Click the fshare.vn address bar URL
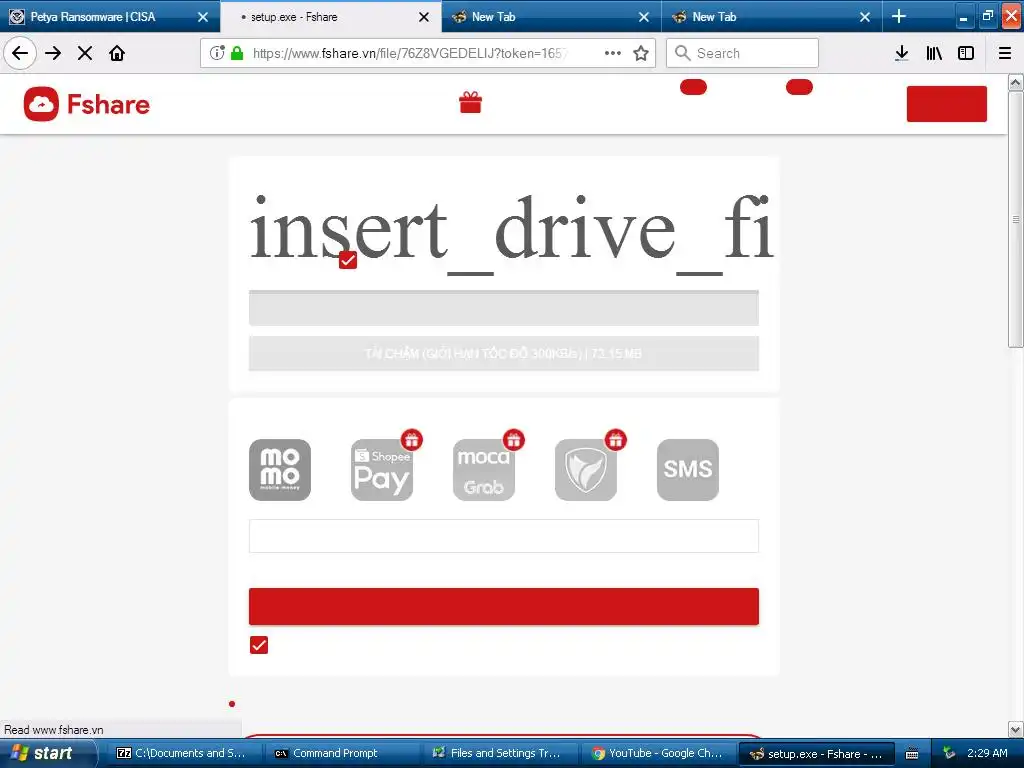Screen dimensions: 1024x768 (x=410, y=53)
